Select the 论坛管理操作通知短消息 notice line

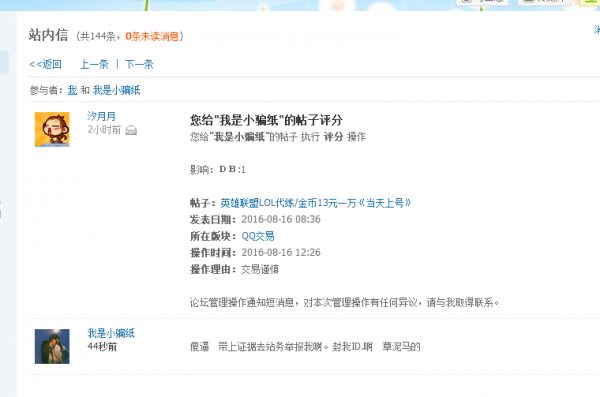344,303
